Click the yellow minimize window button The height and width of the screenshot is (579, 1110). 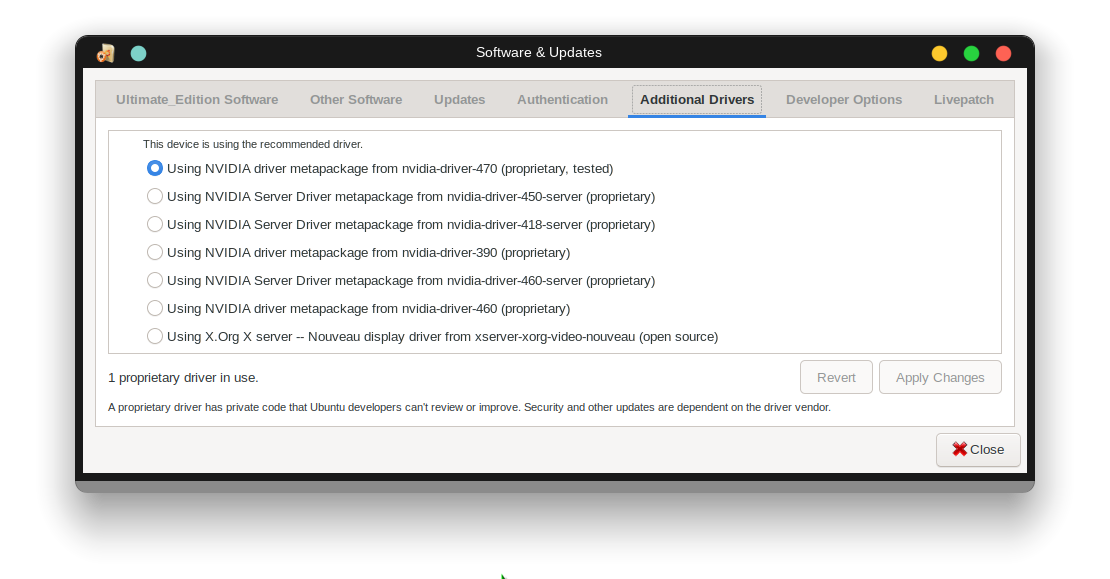[x=939, y=53]
